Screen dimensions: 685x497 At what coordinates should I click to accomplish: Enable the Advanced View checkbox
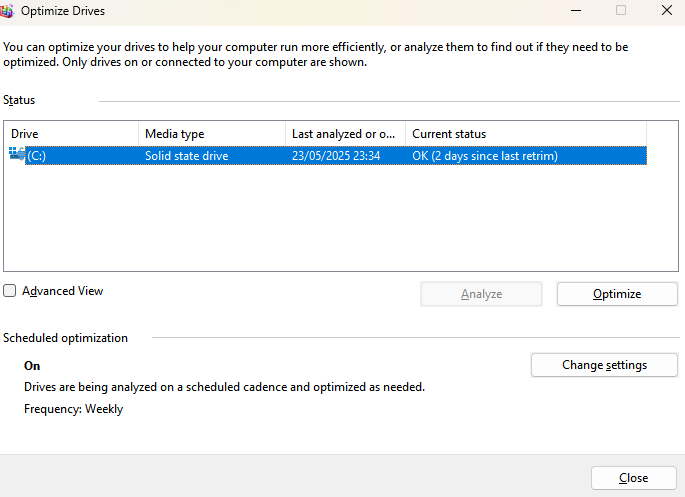(x=10, y=291)
